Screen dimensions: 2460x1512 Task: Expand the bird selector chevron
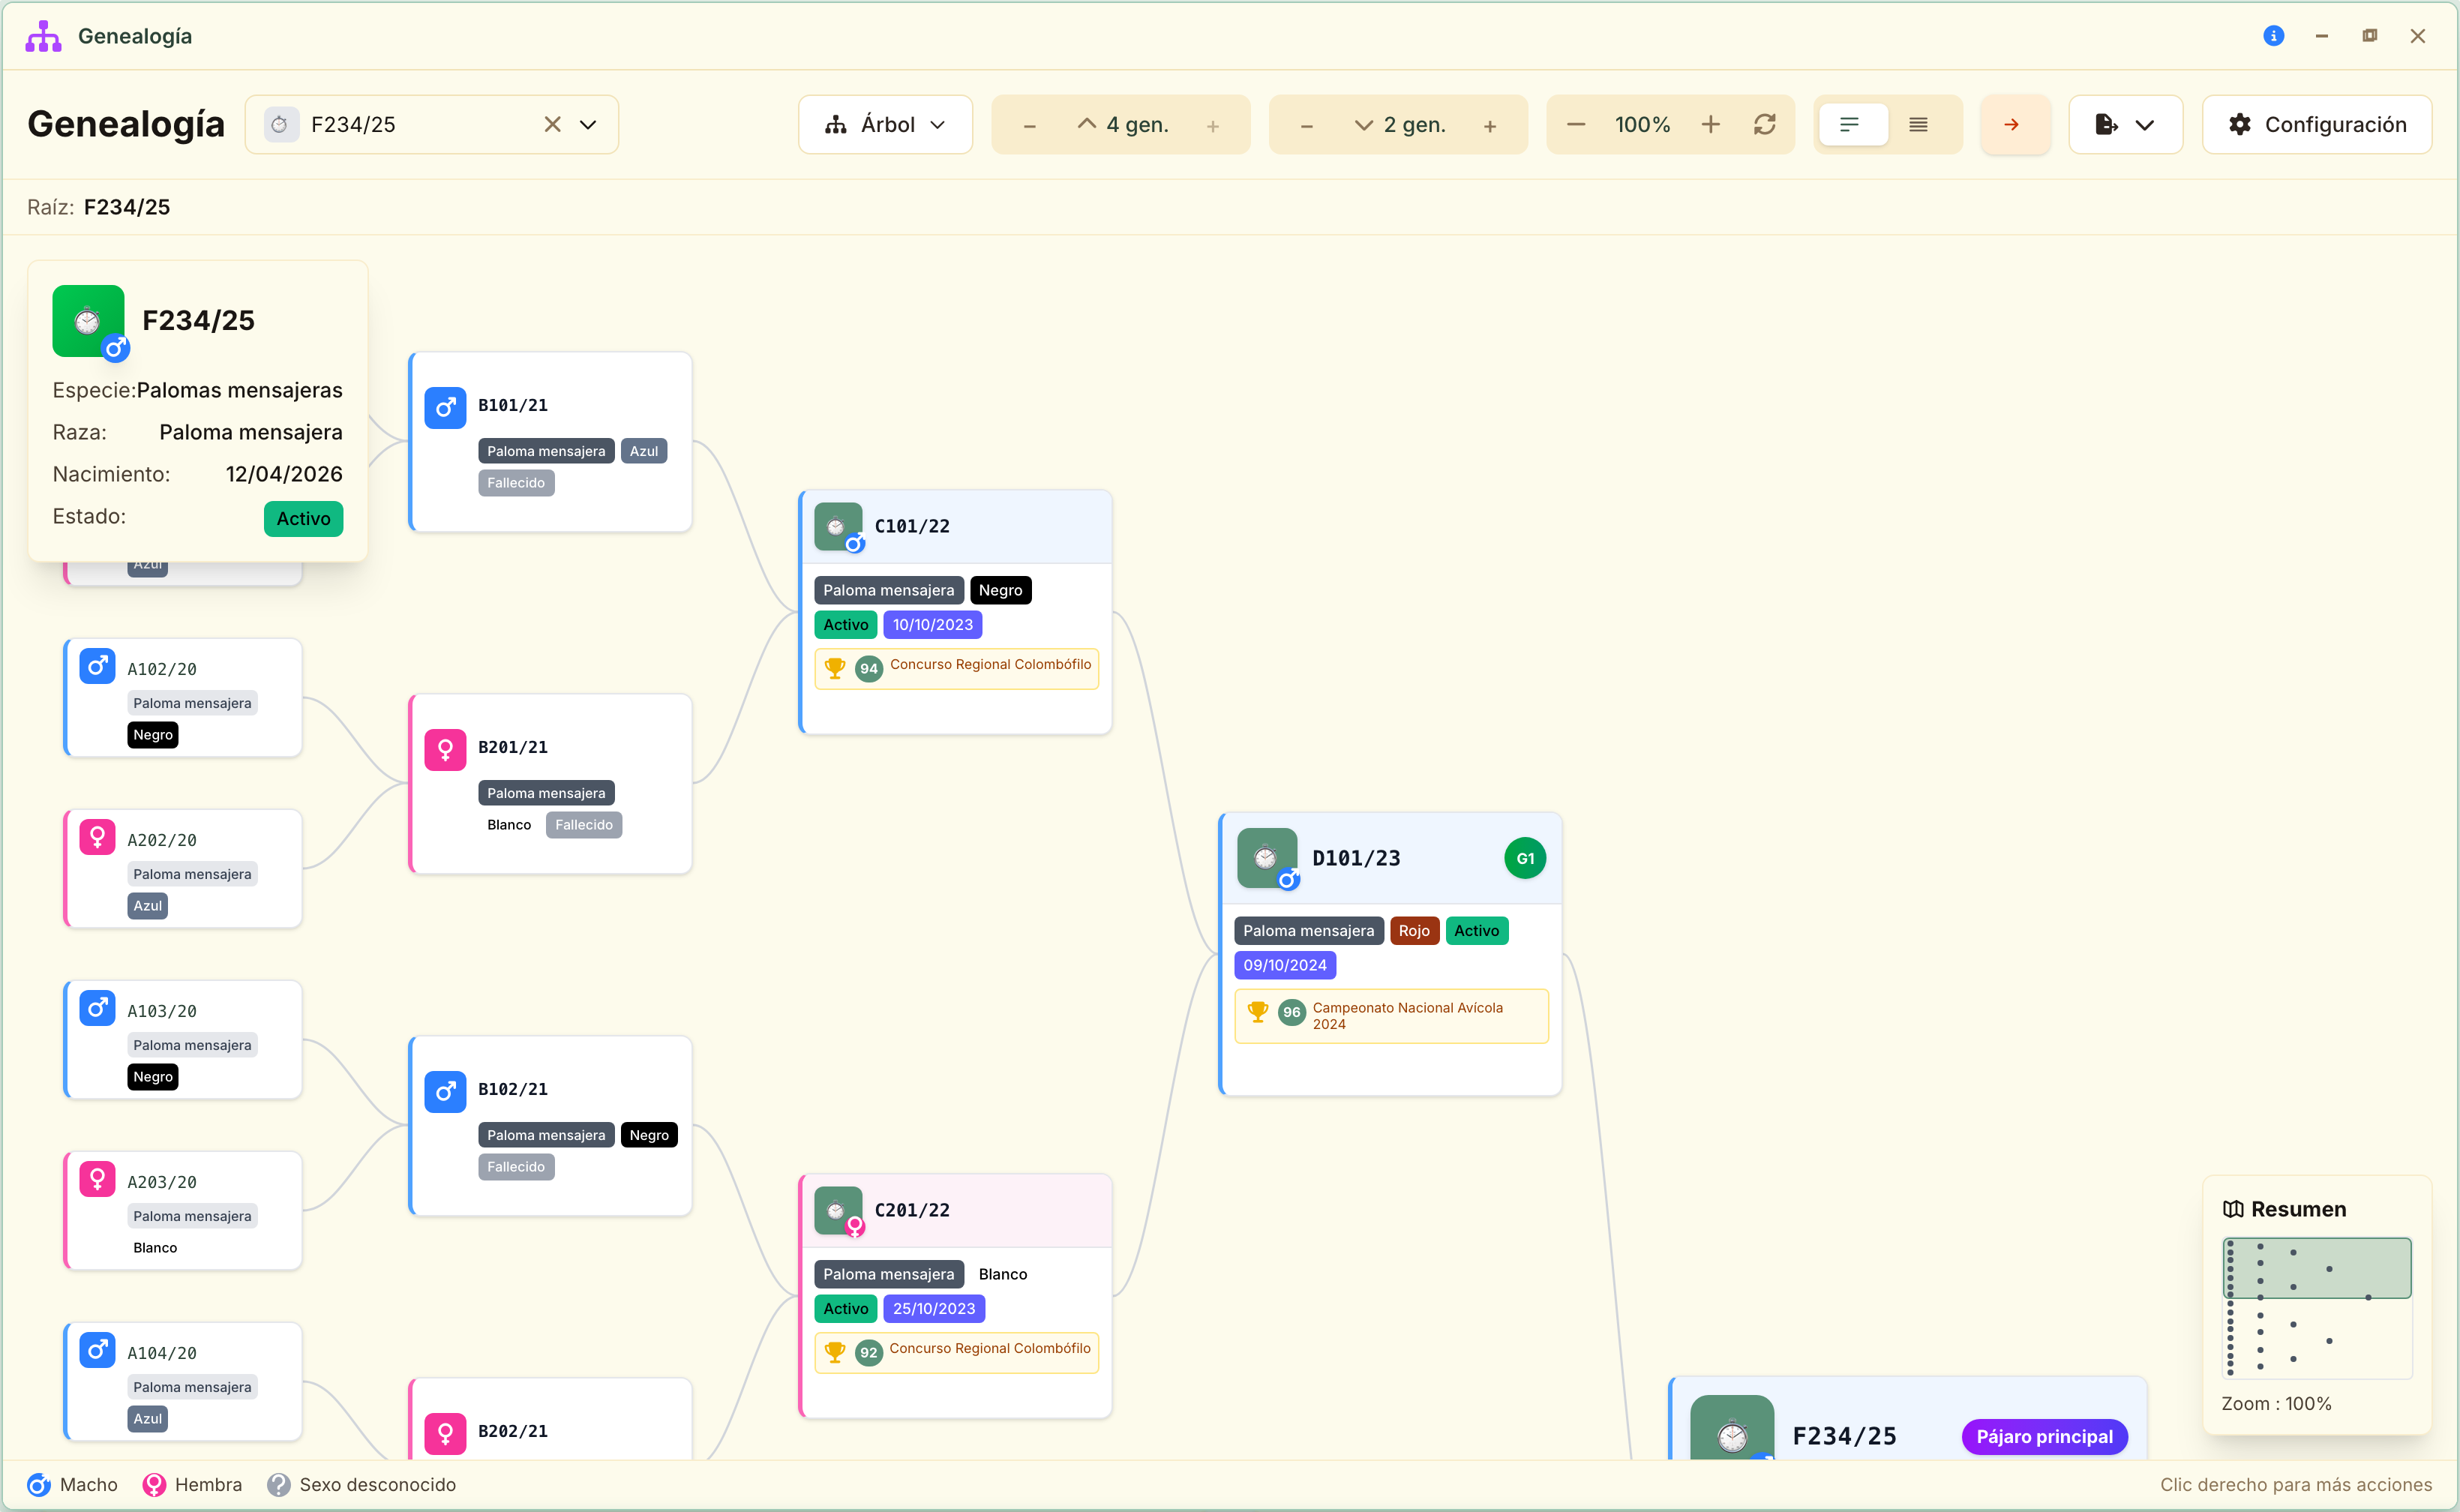pos(588,124)
